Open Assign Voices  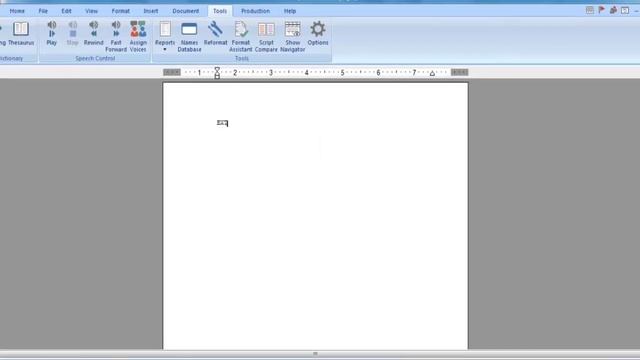click(x=138, y=37)
